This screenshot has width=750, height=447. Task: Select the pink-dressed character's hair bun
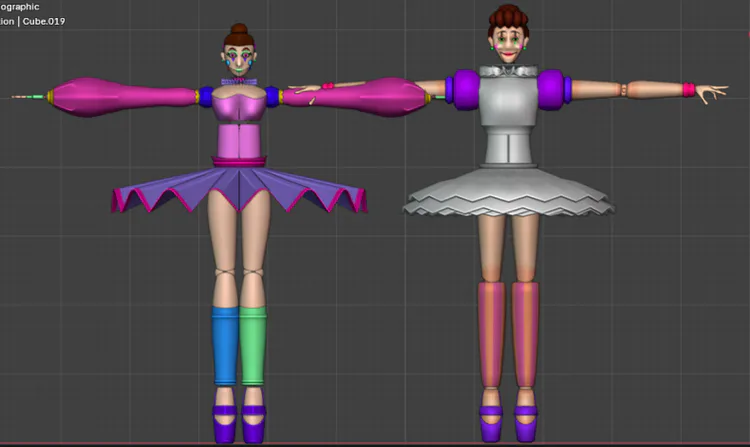point(239,29)
